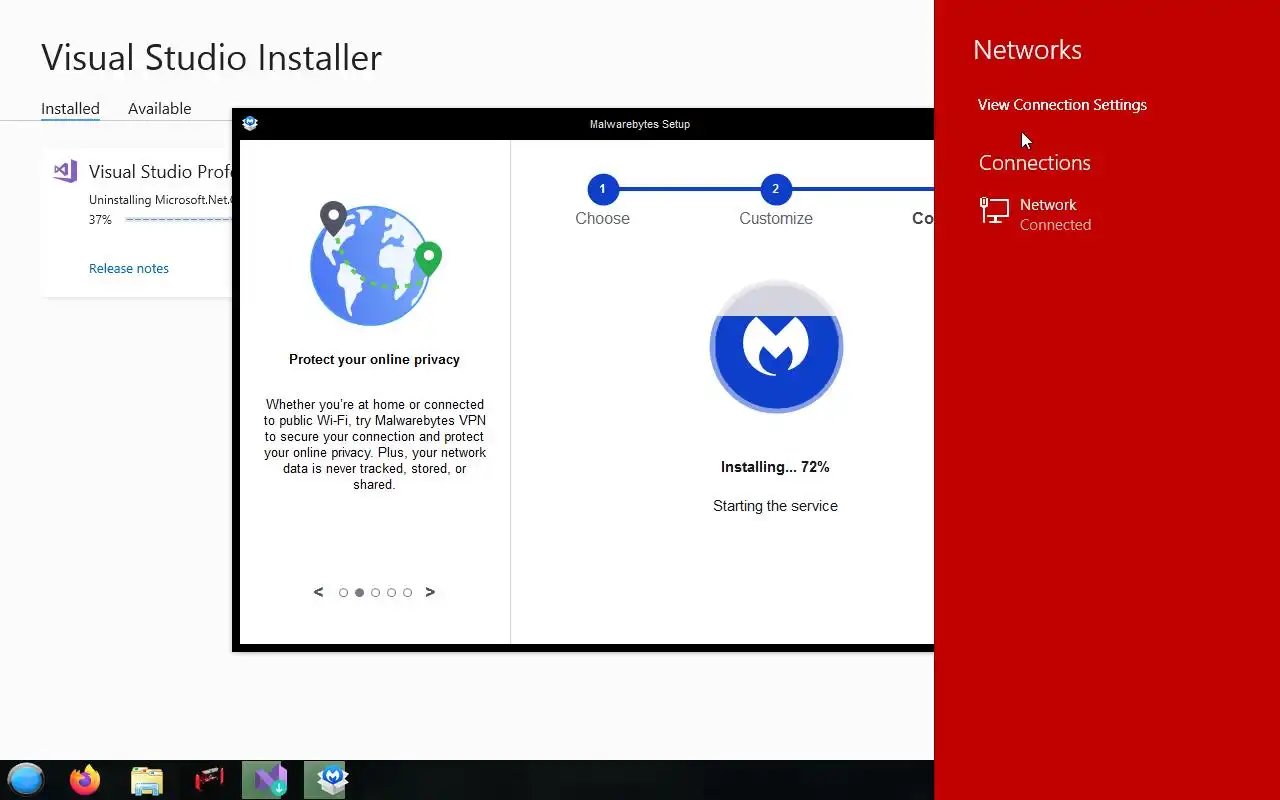The width and height of the screenshot is (1280, 800).
Task: Select the second promo carousel dot
Action: [x=359, y=593]
